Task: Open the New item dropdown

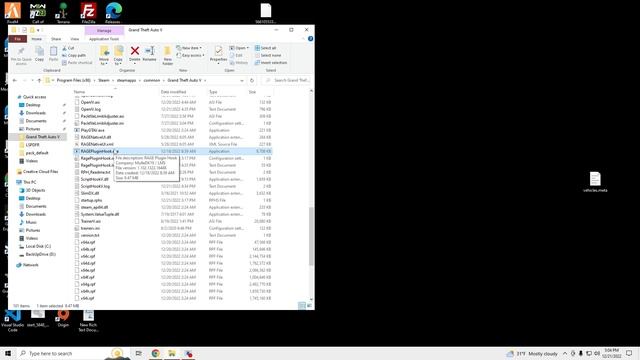Action: 189,48
